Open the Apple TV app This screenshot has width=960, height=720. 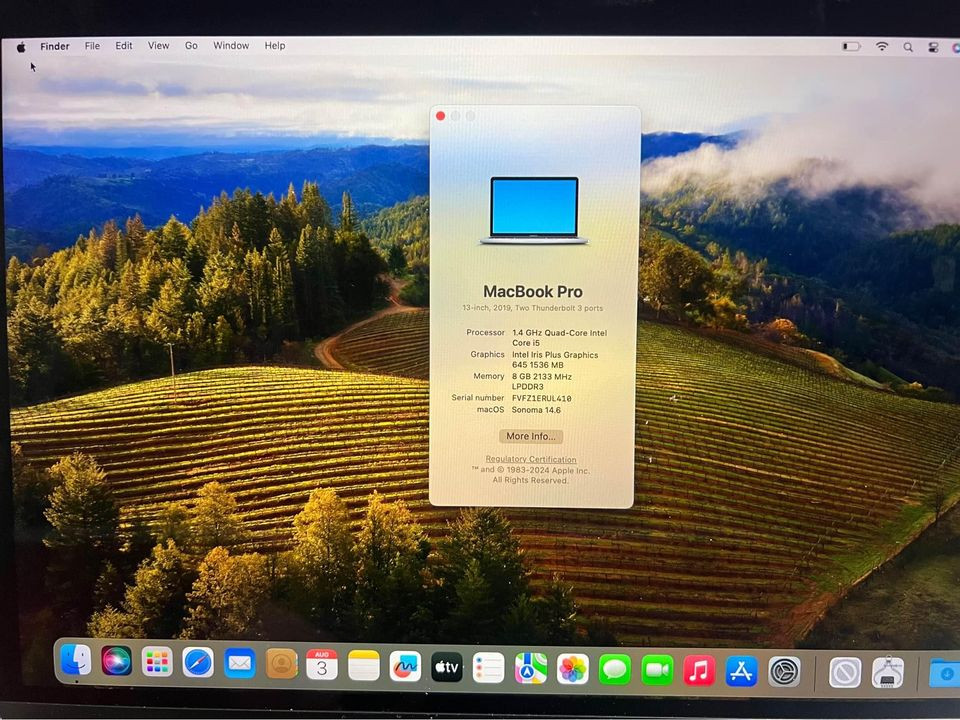(x=447, y=667)
